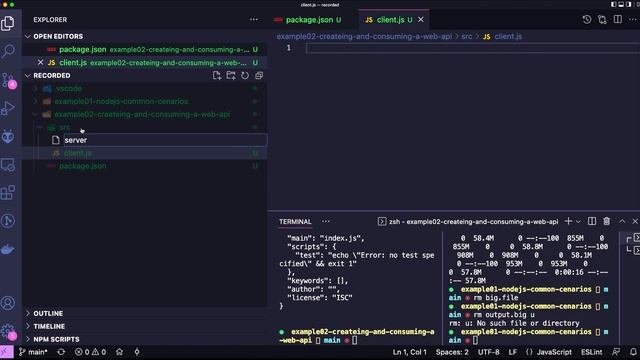Open the Manage settings gear
The image size is (640, 360).
click(x=8, y=331)
